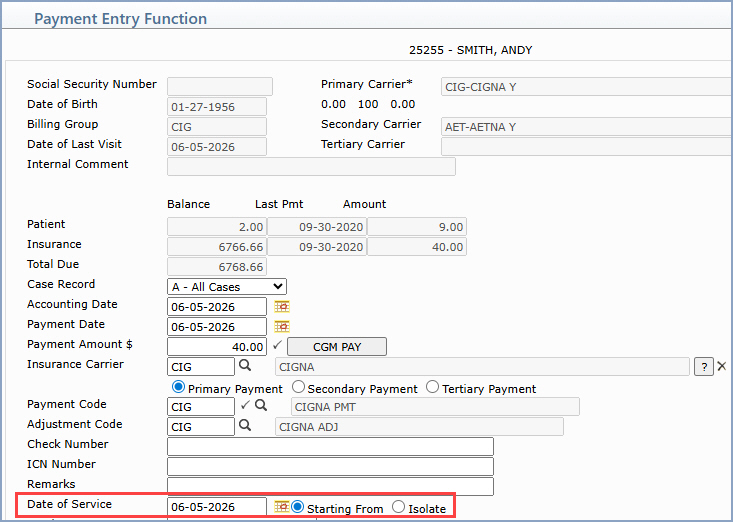Click the Internal Comment field
Viewport: 733px width, 522px height.
pyautogui.click(x=311, y=166)
